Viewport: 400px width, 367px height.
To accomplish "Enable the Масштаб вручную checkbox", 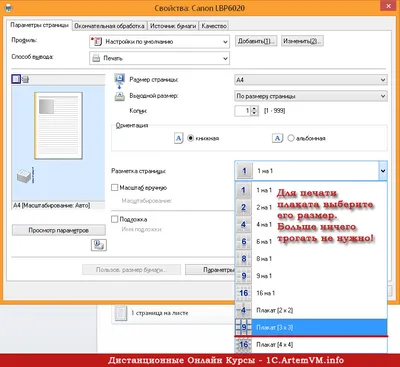I will coord(114,188).
